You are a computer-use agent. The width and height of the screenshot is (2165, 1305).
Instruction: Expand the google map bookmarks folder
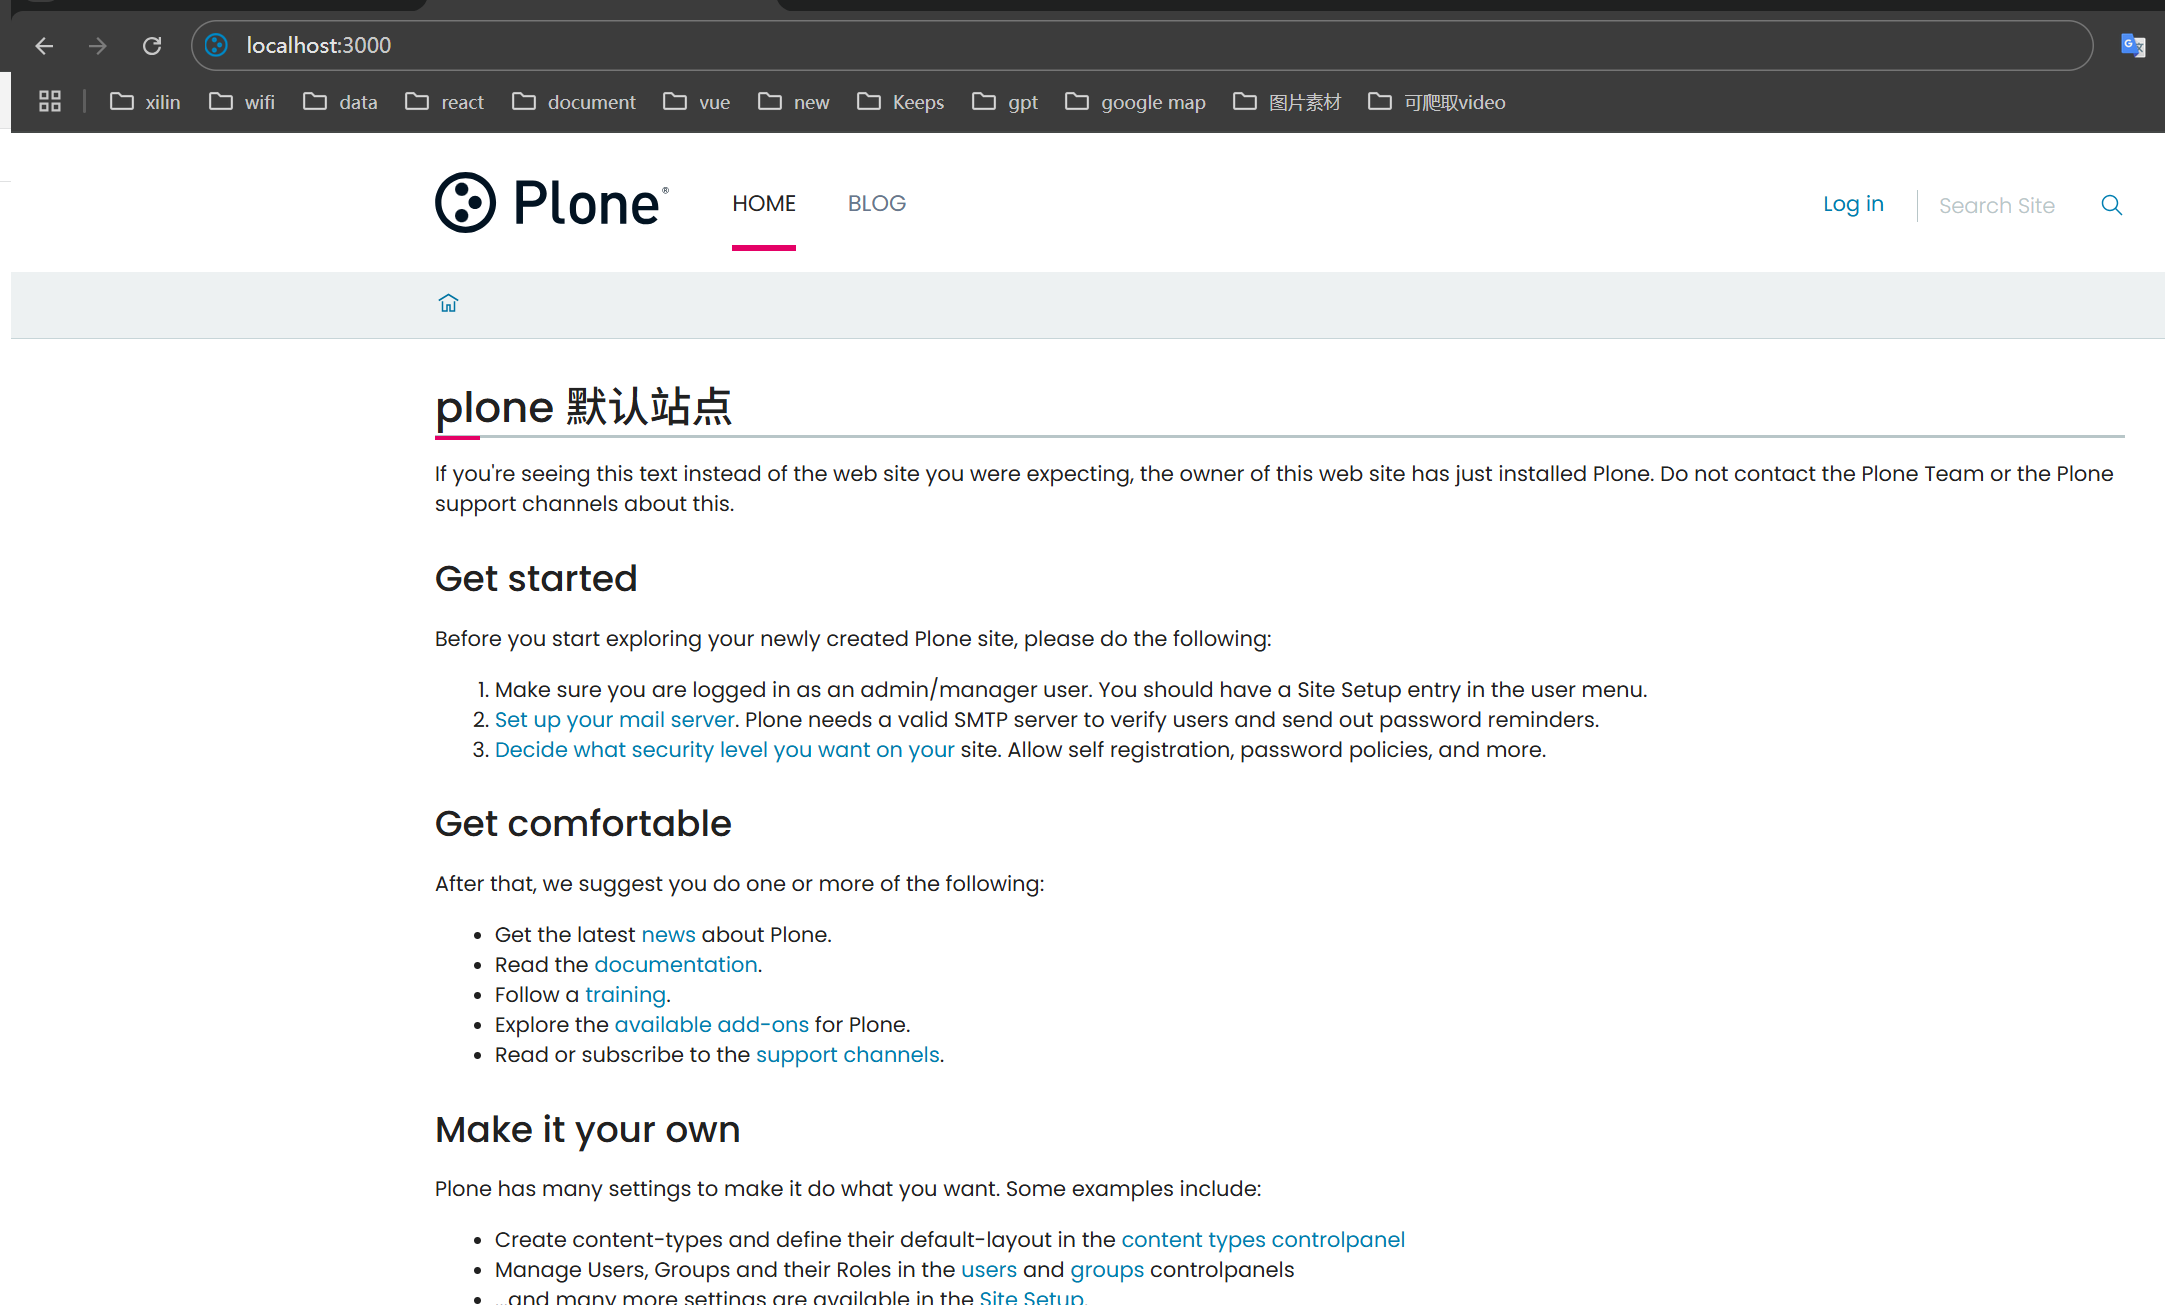[x=1135, y=102]
